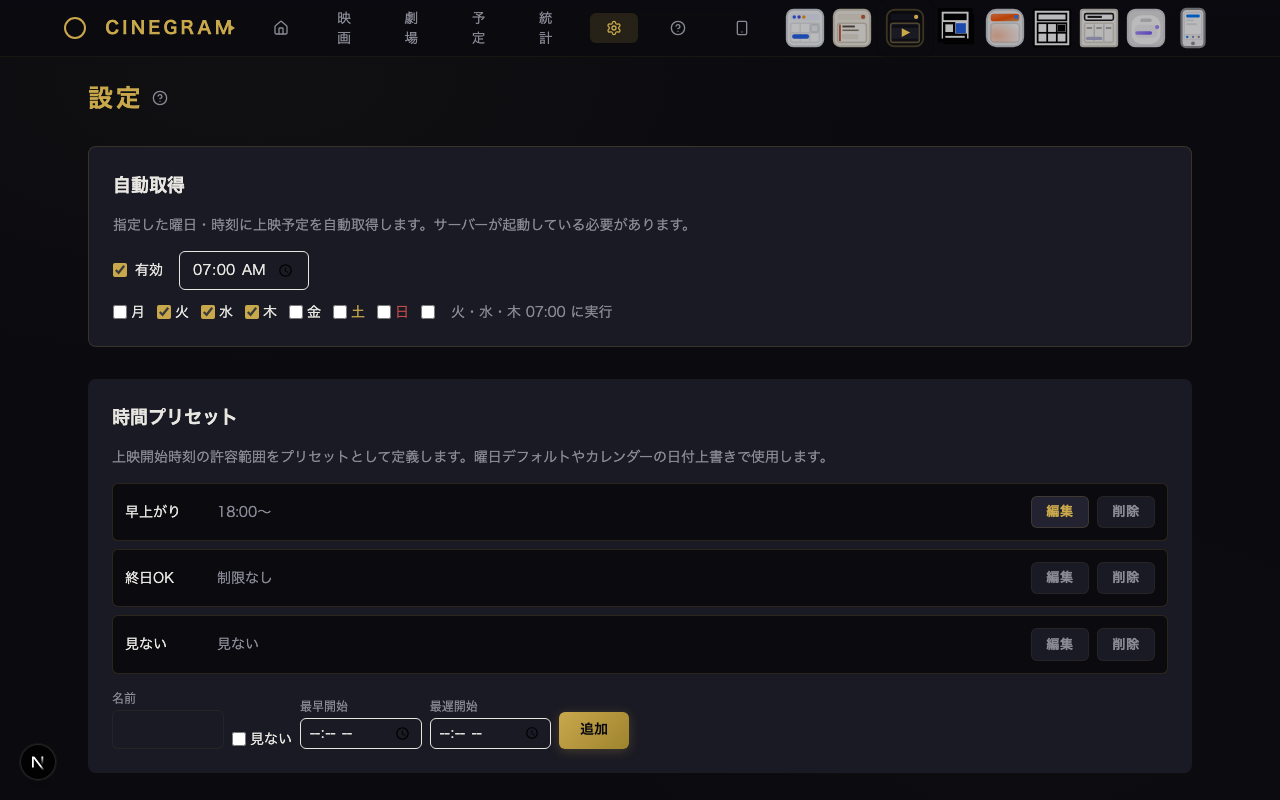This screenshot has height=800, width=1280.
Task: Click the mobile phone icon in navbar
Action: click(742, 28)
